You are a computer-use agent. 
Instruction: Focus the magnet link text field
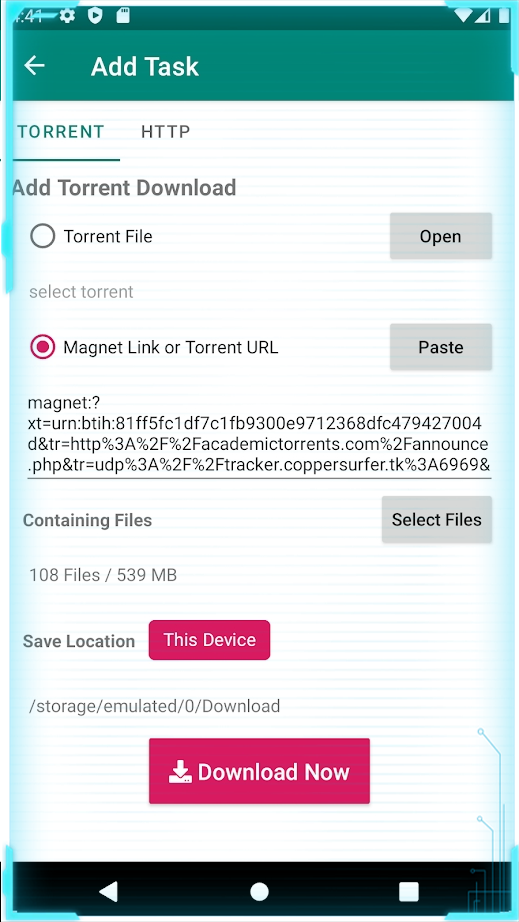(x=259, y=435)
